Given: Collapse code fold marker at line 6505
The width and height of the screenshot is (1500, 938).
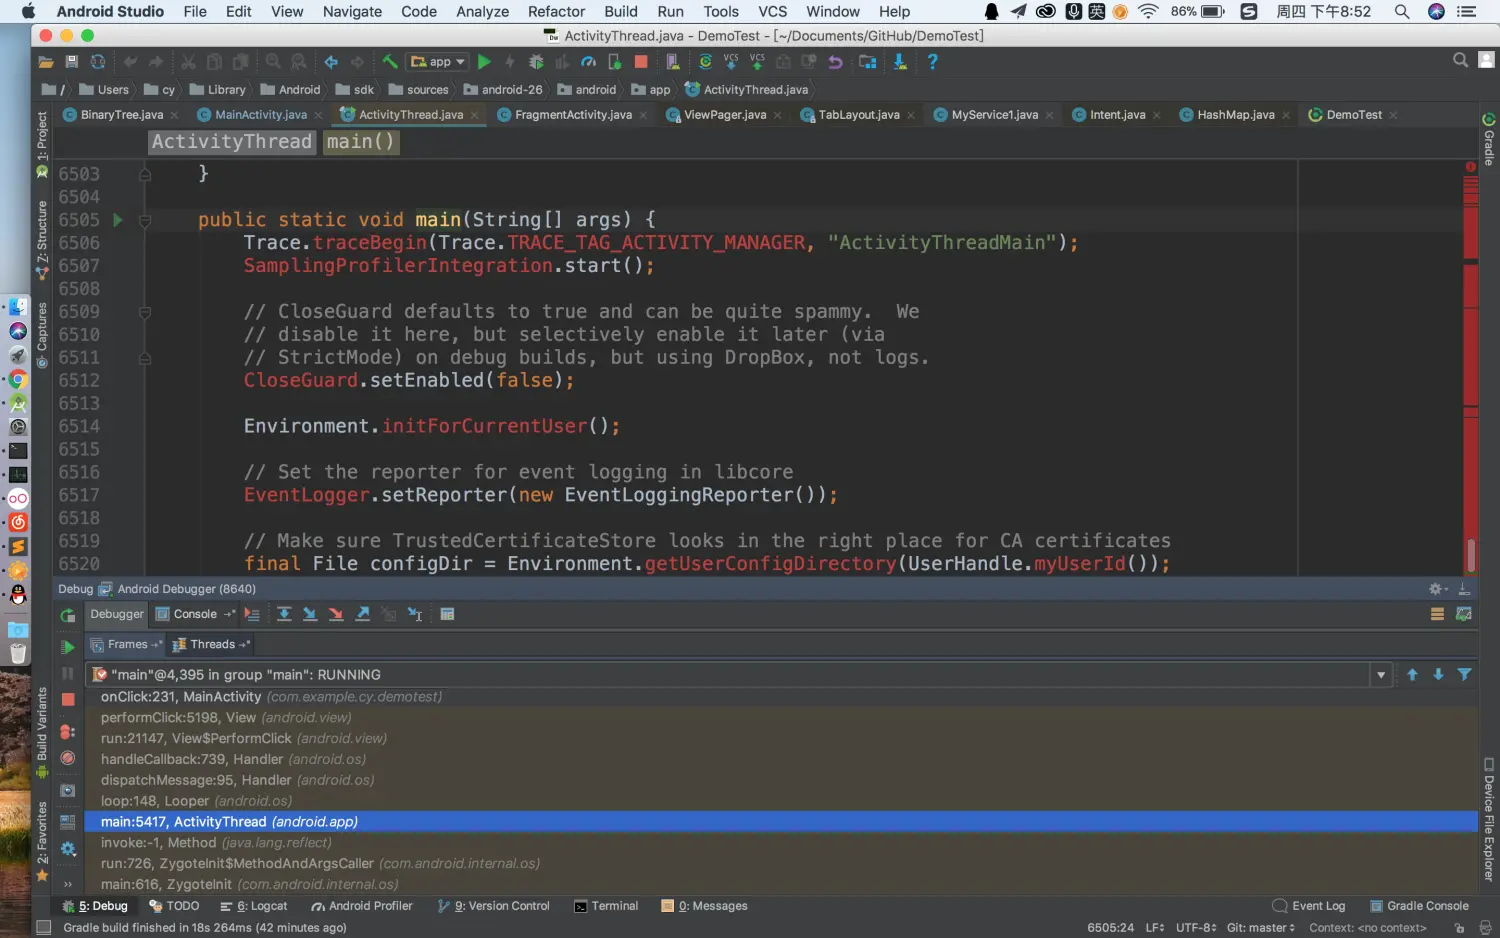Looking at the screenshot, I should tap(145, 220).
